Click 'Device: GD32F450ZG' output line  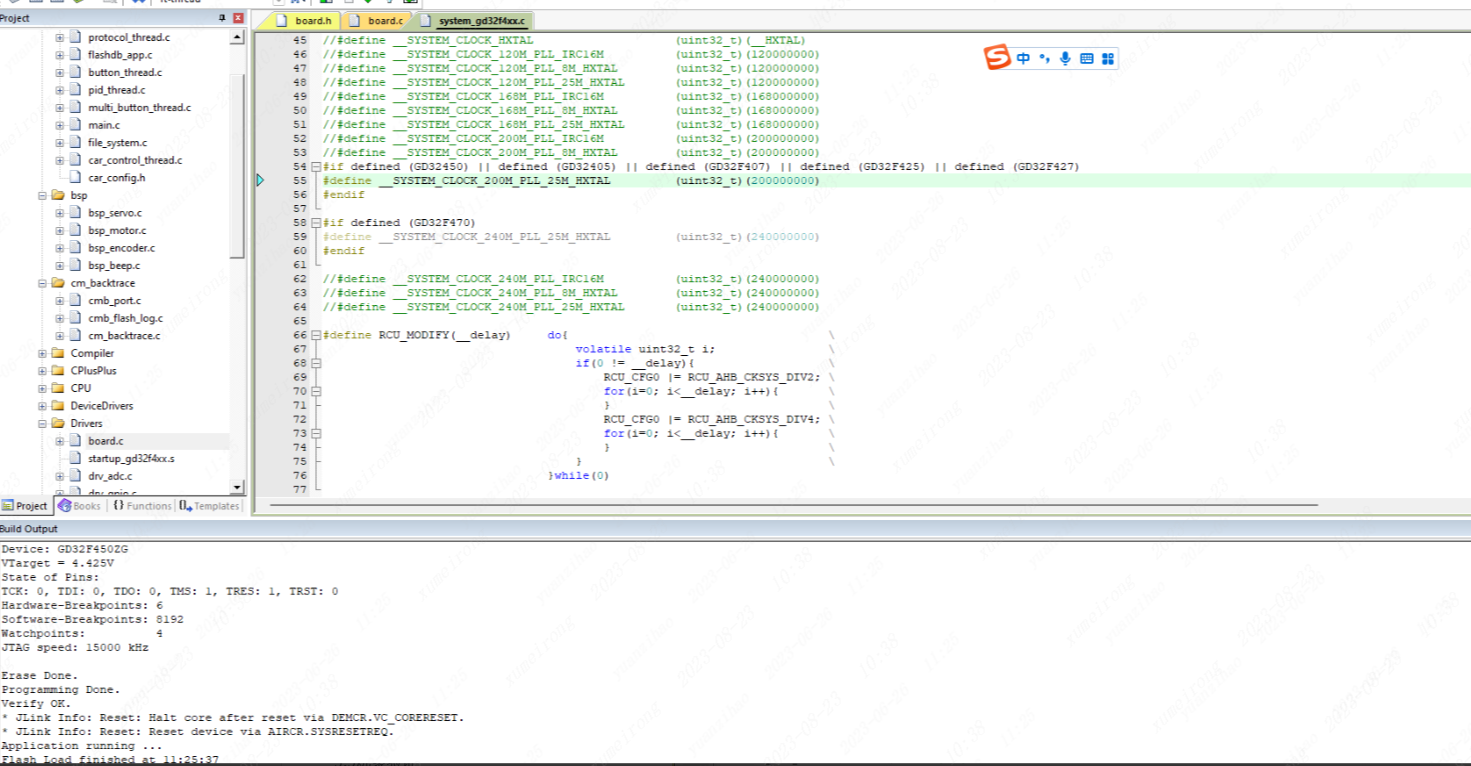64,550
